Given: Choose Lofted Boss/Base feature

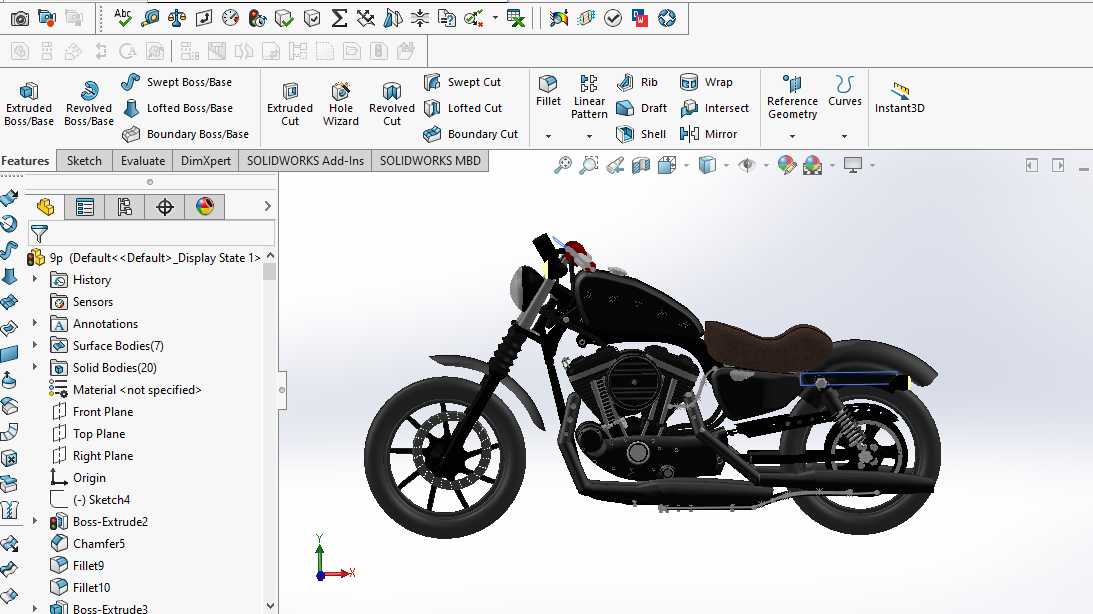Looking at the screenshot, I should [x=177, y=108].
